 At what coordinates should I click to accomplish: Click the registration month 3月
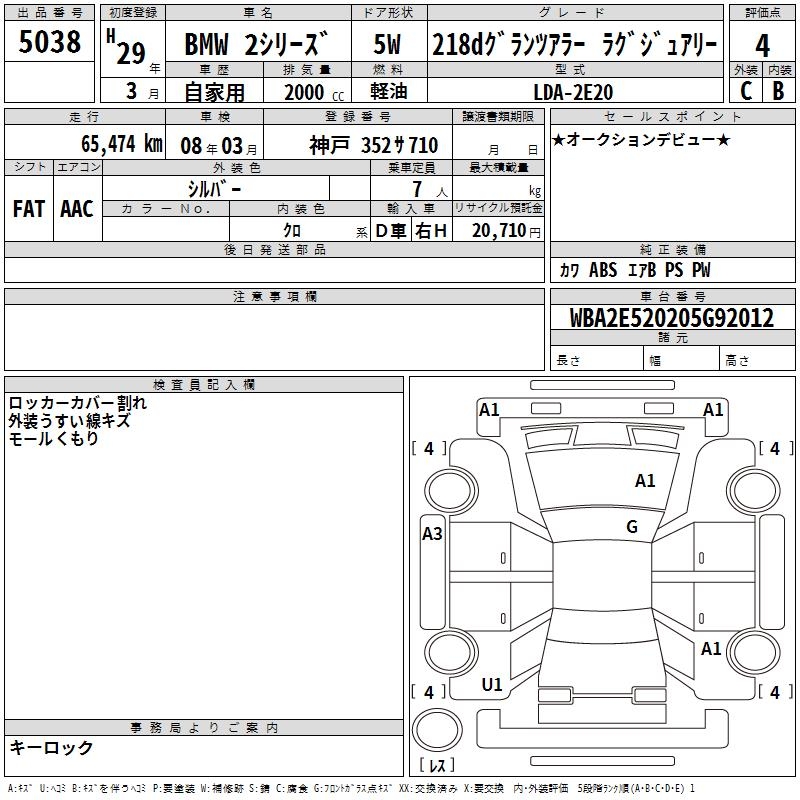point(142,91)
